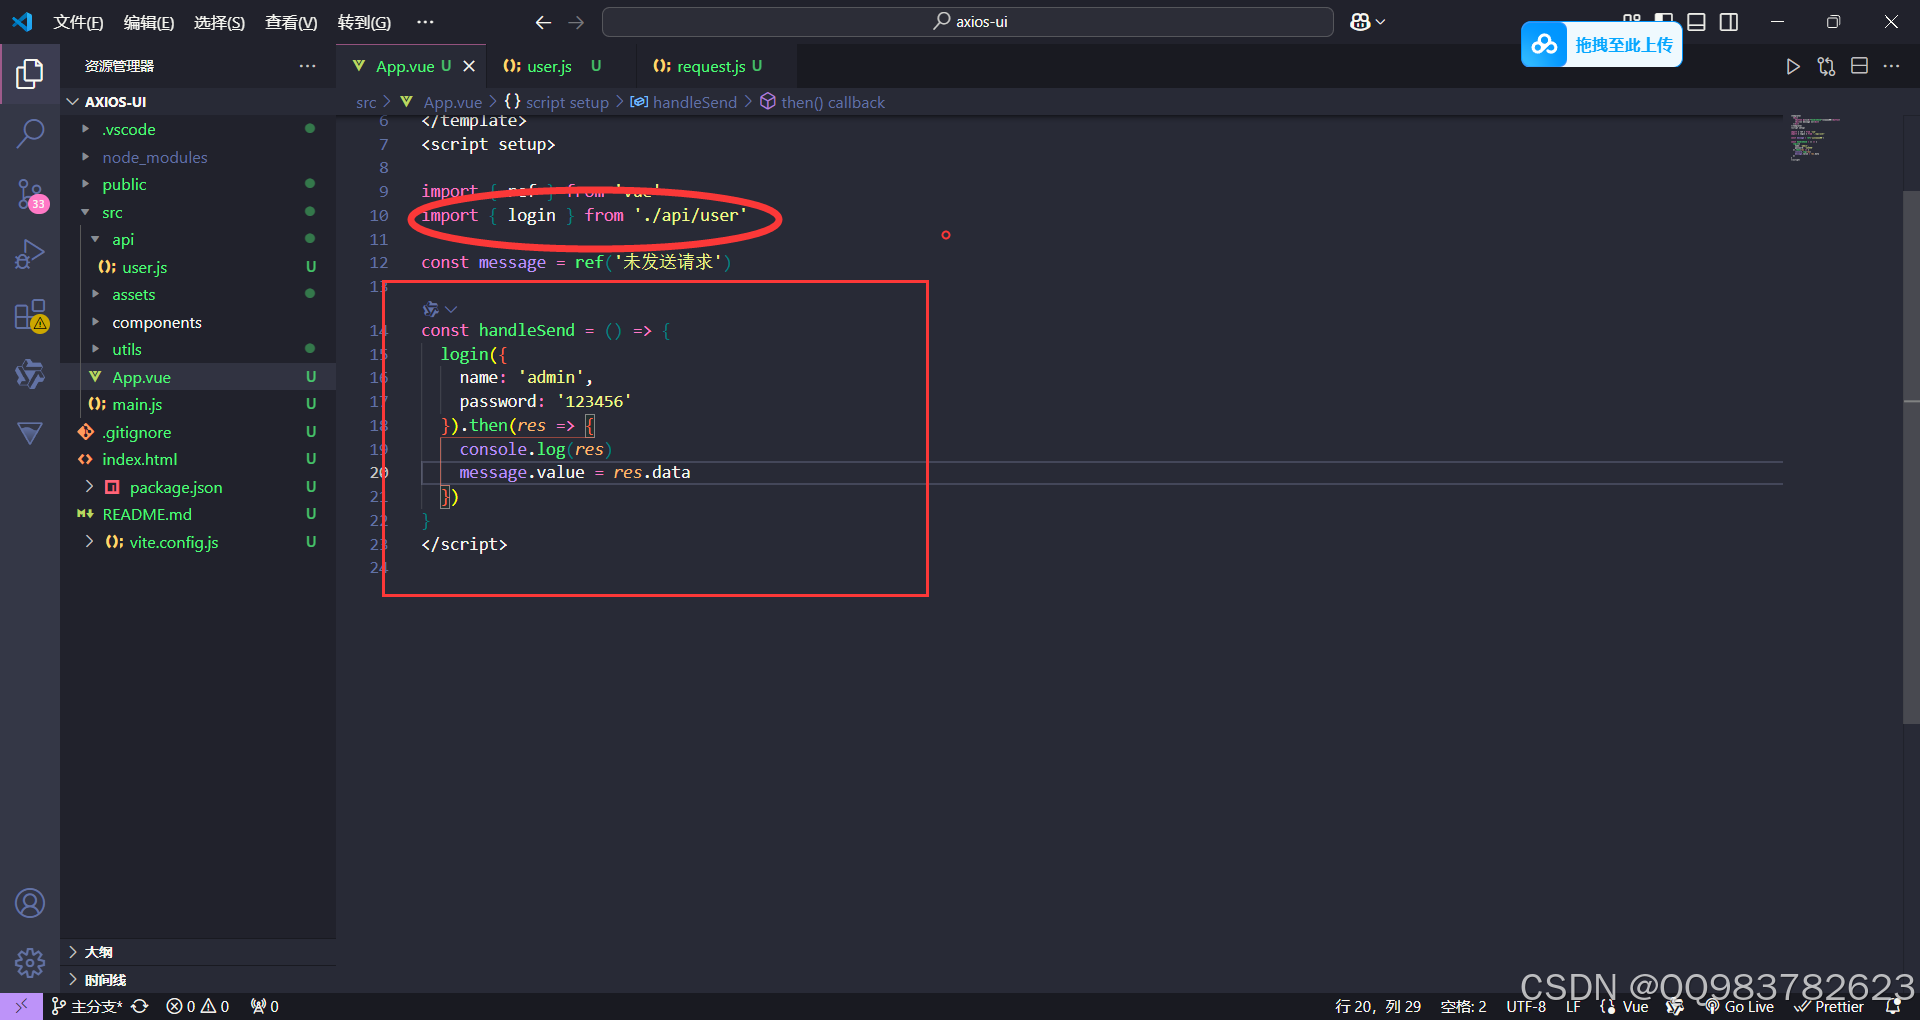Image resolution: width=1920 pixels, height=1020 pixels.
Task: Click the UTF-8 encoding indicator
Action: (1526, 1006)
